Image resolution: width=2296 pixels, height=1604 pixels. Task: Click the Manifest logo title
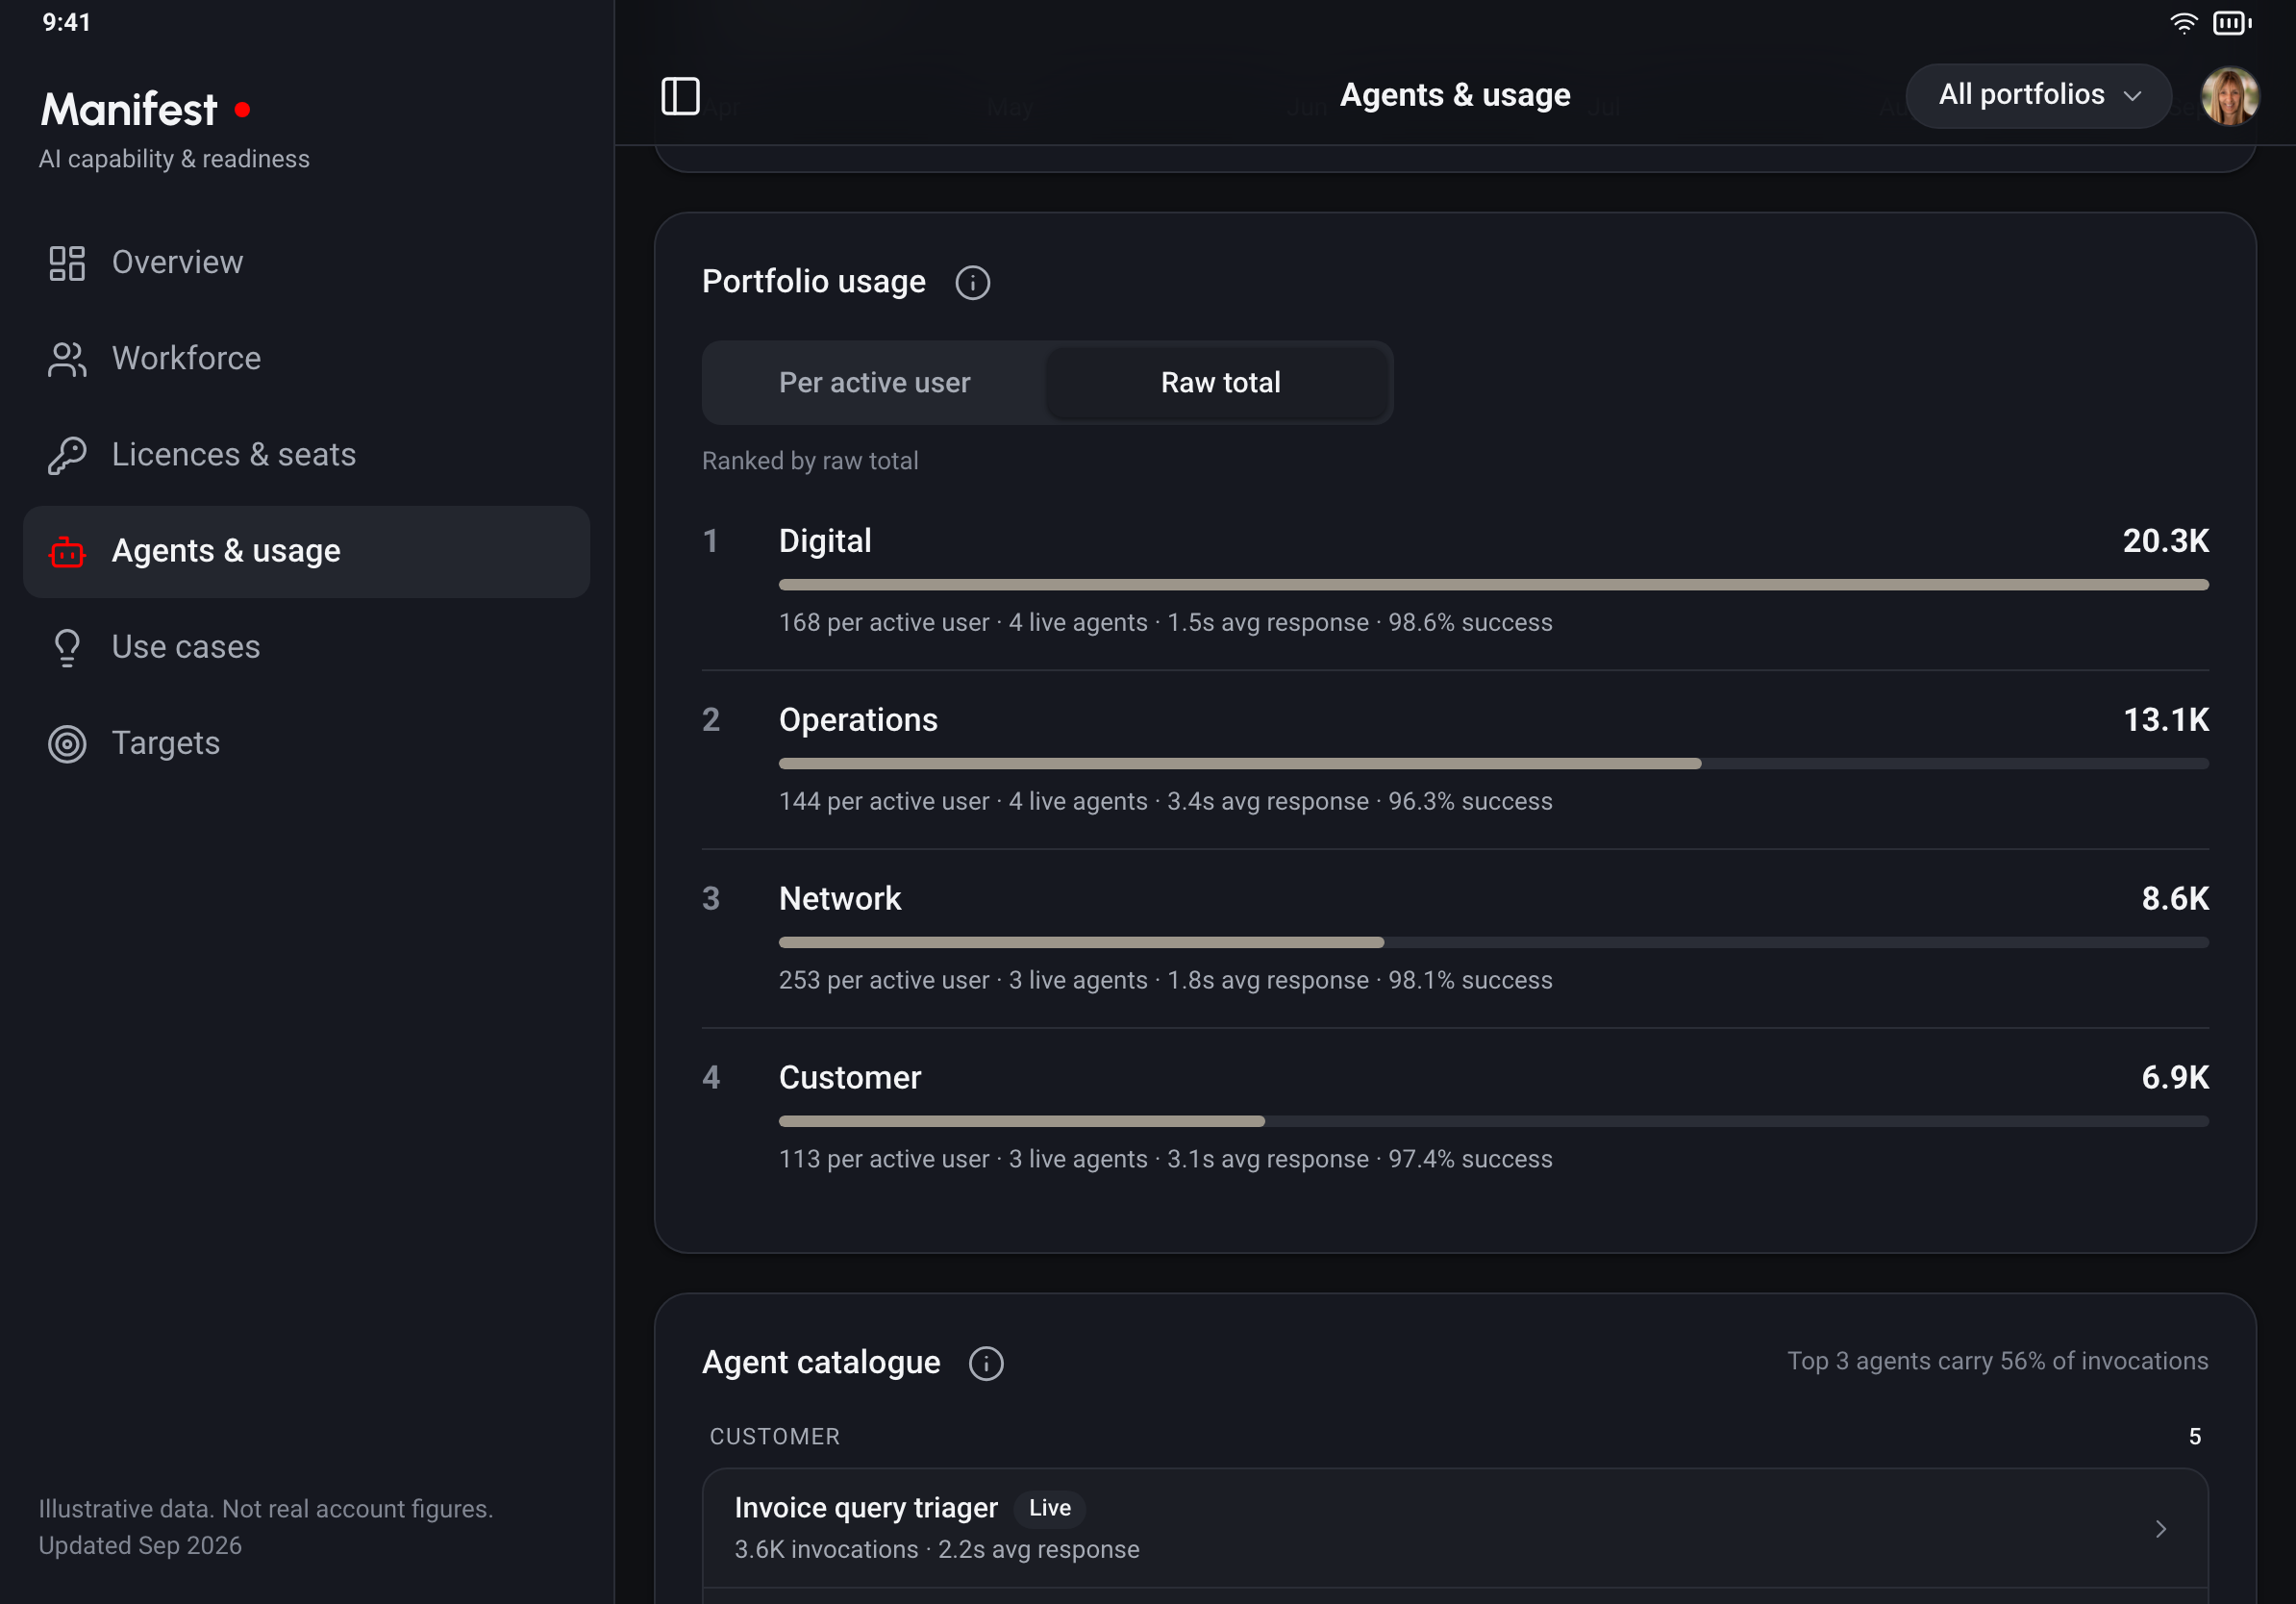(128, 109)
